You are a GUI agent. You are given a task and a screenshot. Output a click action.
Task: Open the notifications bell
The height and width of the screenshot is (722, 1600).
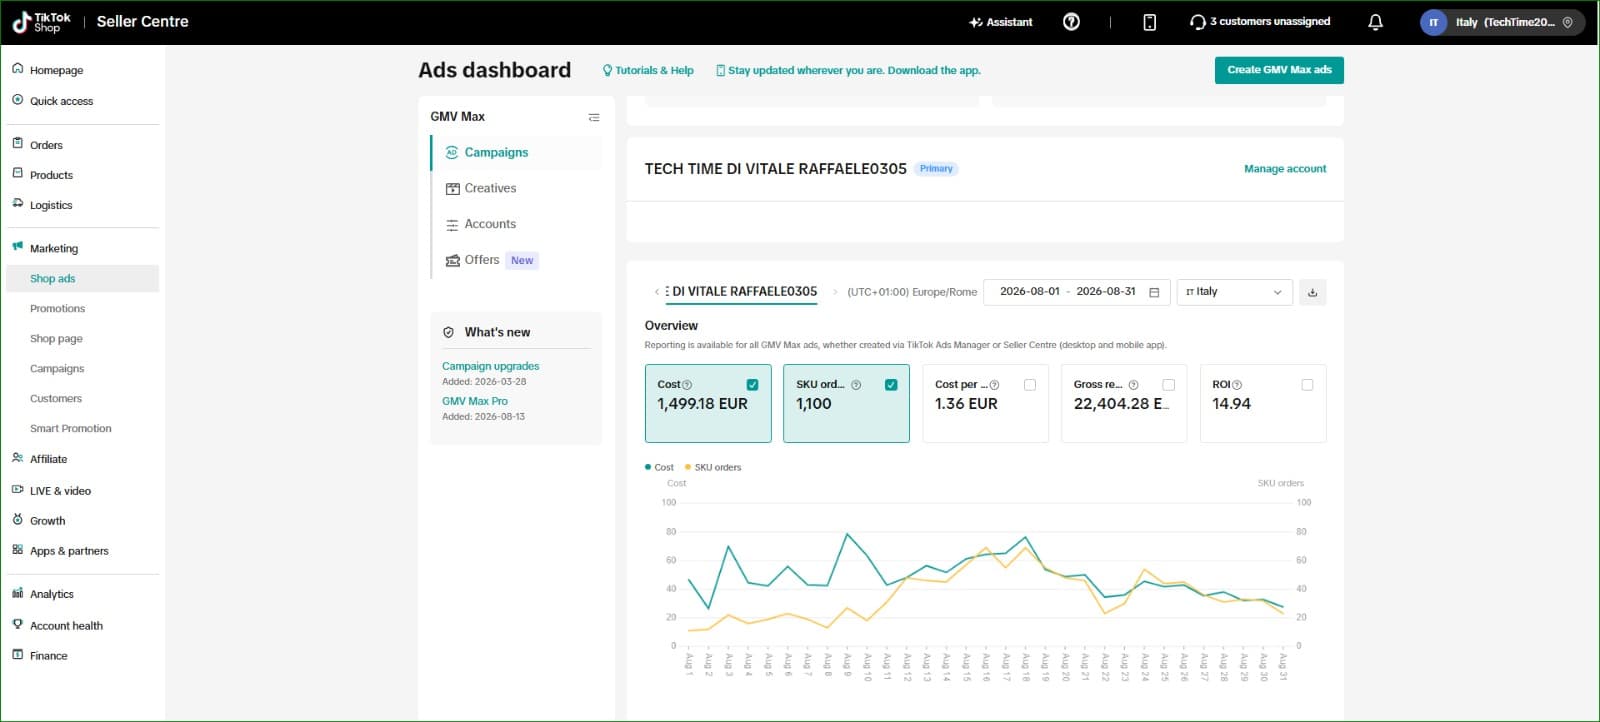click(1376, 22)
